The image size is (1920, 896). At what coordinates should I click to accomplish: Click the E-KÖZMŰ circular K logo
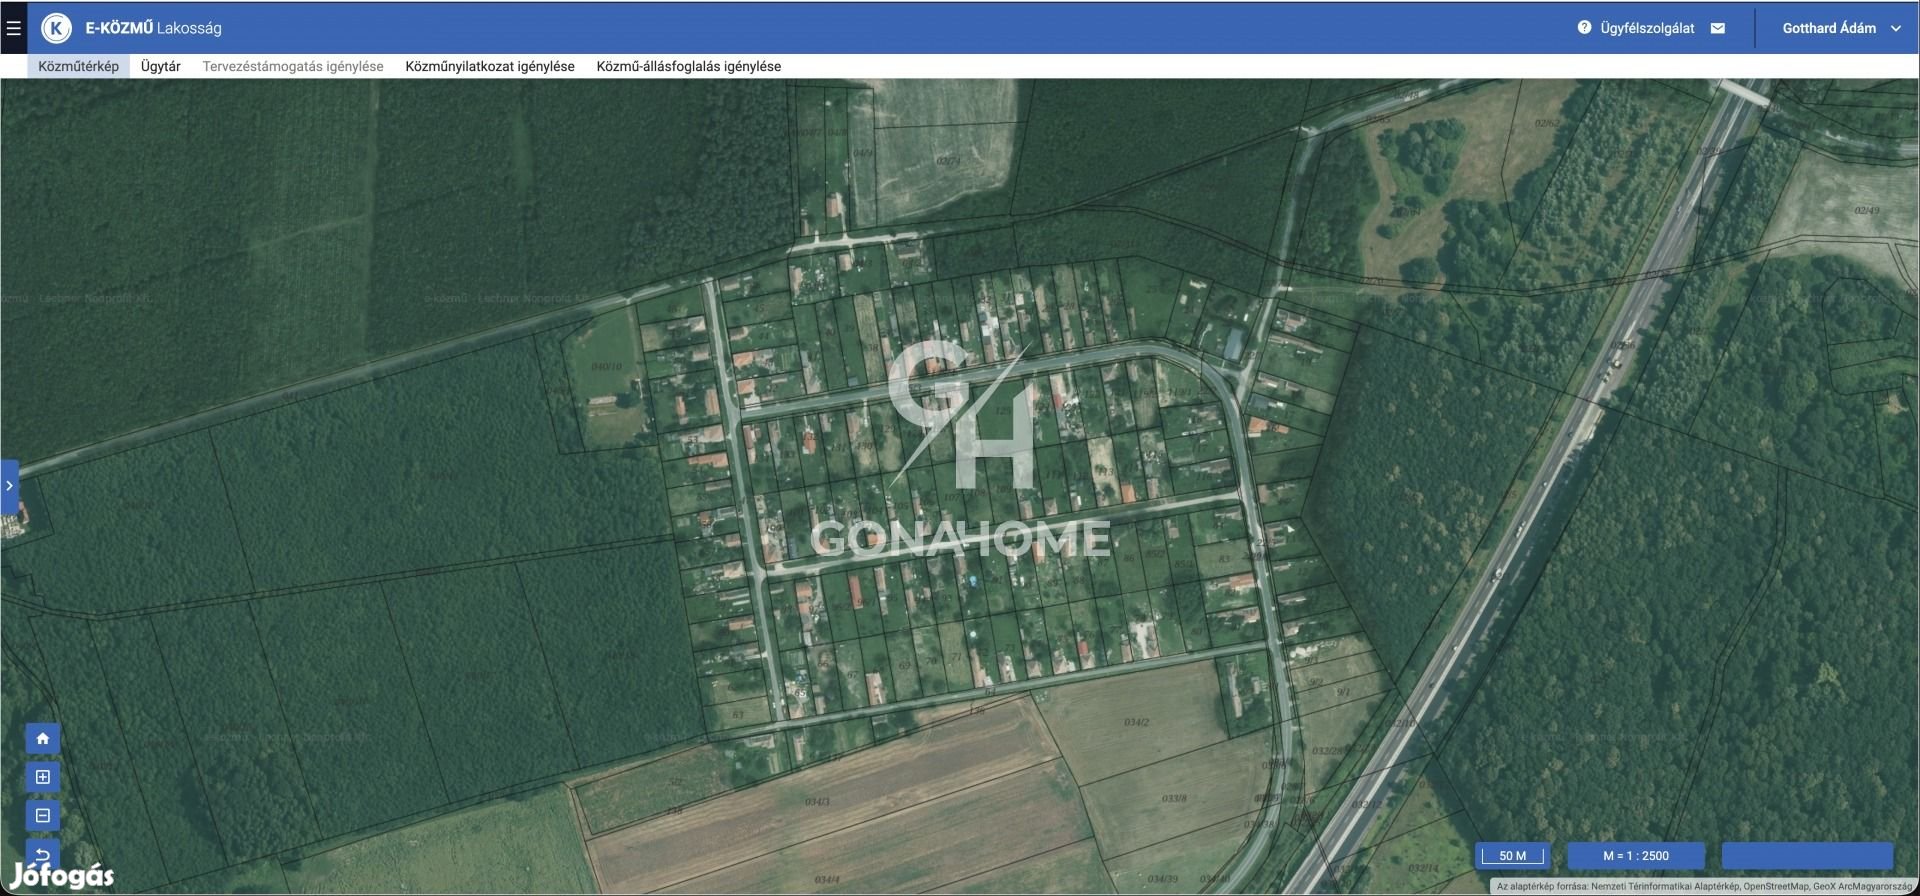click(56, 28)
